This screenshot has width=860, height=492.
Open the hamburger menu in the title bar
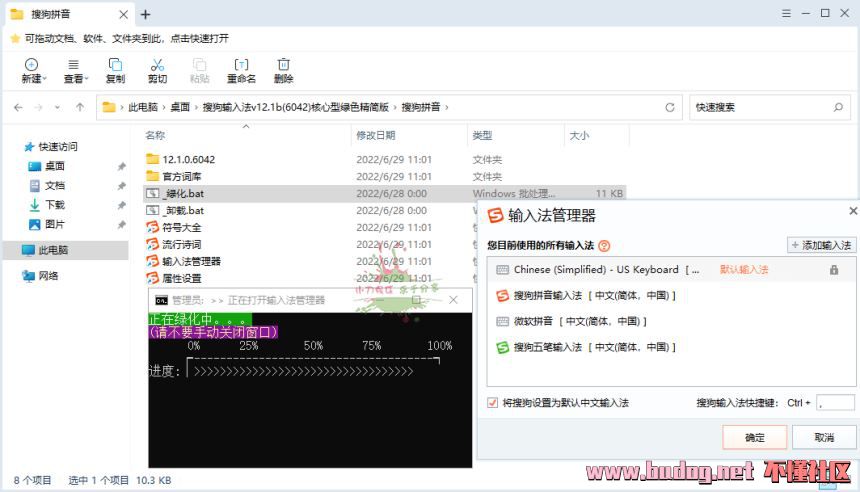pyautogui.click(x=786, y=14)
